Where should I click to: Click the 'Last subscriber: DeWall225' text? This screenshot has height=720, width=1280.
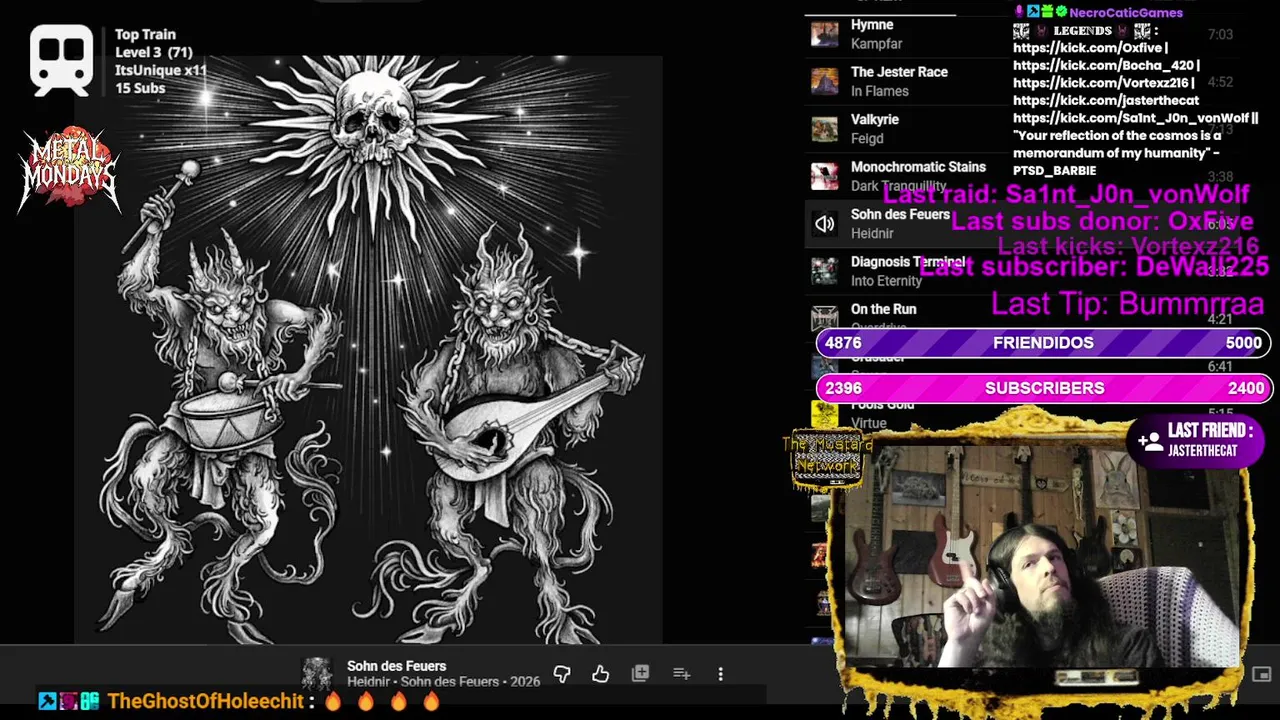click(x=1094, y=266)
